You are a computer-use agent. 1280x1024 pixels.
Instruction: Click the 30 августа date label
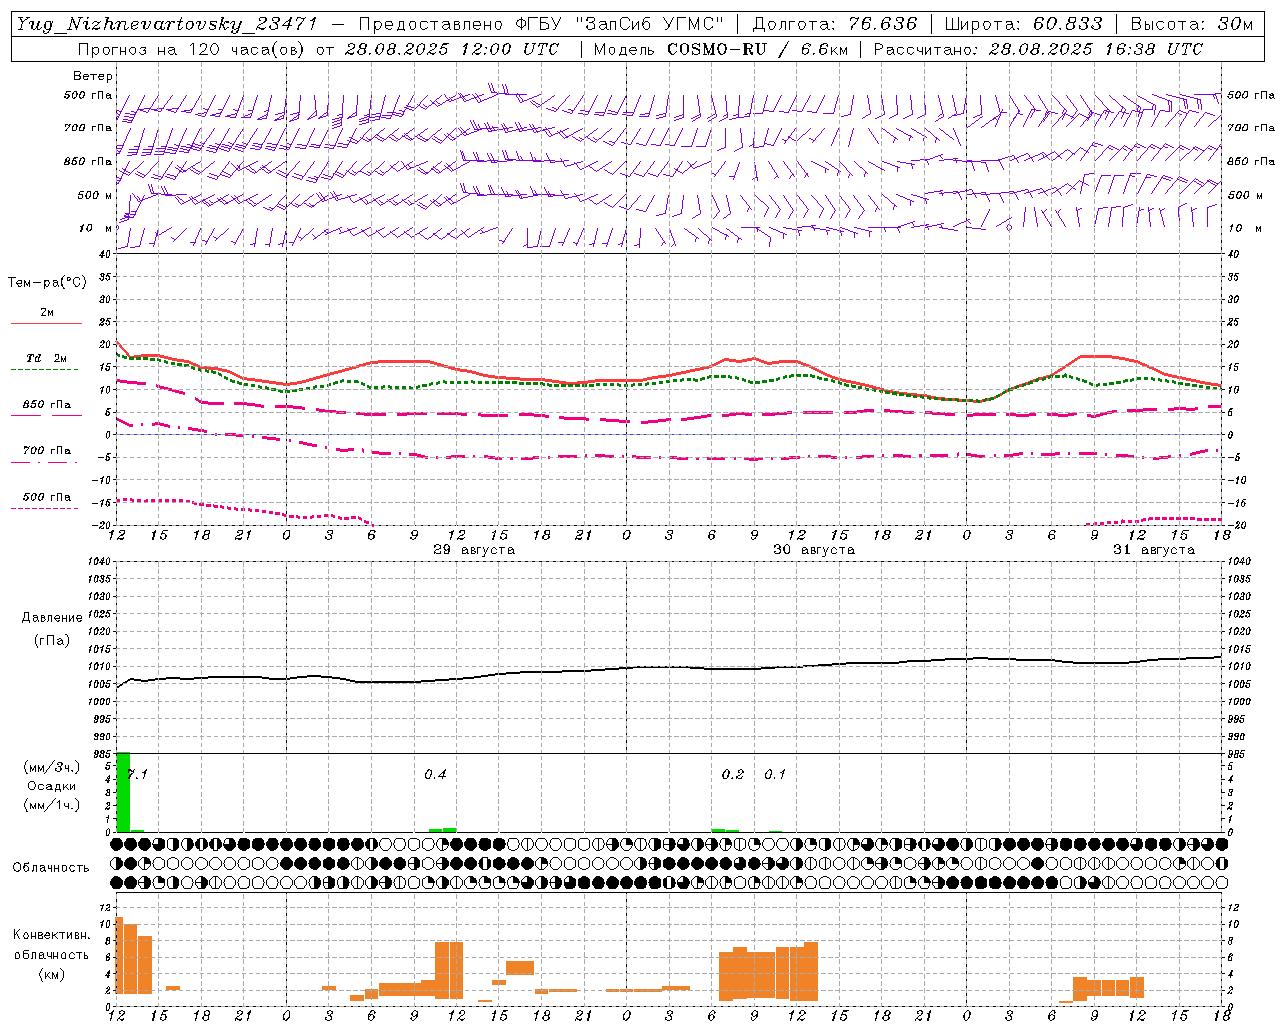coord(814,550)
